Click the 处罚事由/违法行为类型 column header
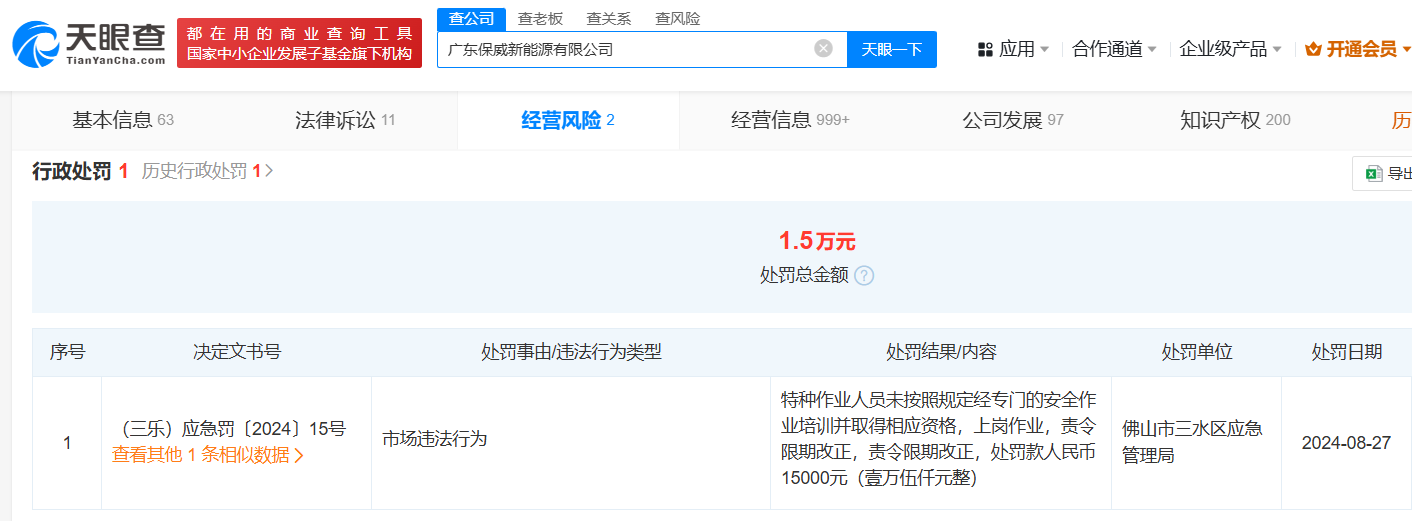This screenshot has width=1412, height=521. [571, 352]
